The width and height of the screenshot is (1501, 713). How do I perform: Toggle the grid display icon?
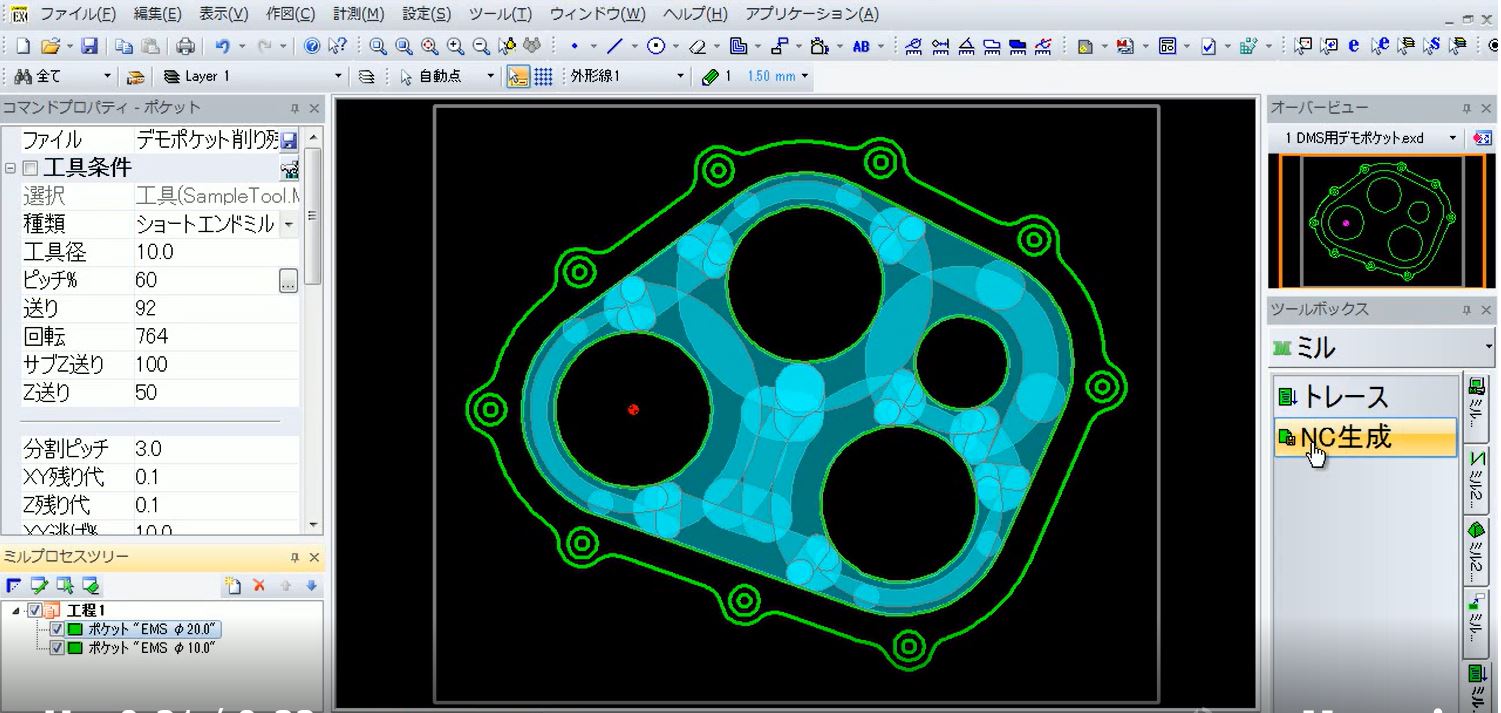tap(543, 77)
